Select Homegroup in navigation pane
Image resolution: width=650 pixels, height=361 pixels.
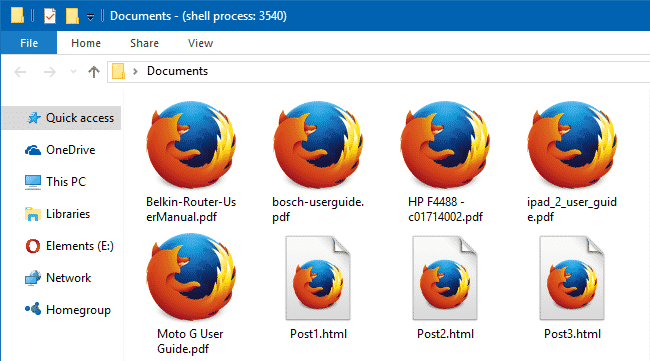[x=68, y=310]
